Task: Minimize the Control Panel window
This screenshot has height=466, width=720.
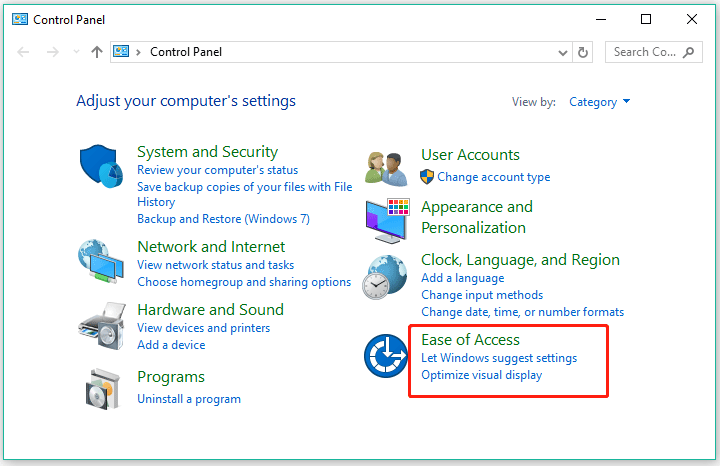Action: point(601,19)
